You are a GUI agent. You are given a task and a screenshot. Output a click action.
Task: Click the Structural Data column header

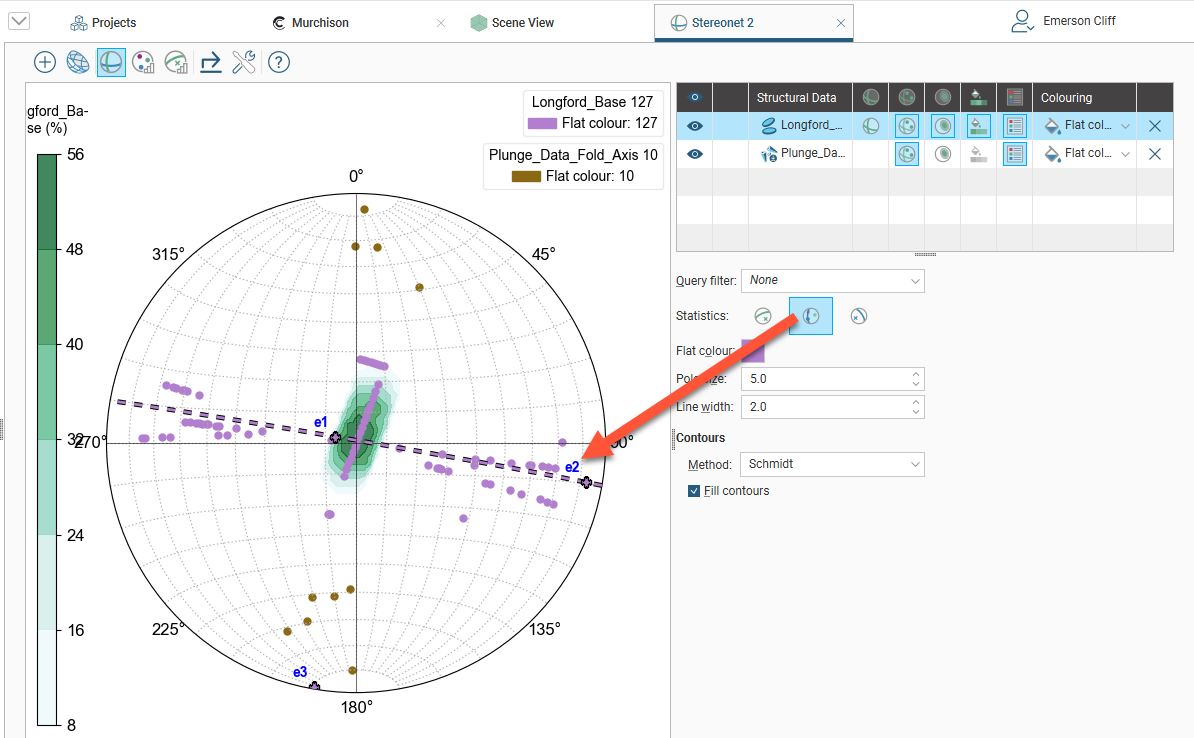797,97
